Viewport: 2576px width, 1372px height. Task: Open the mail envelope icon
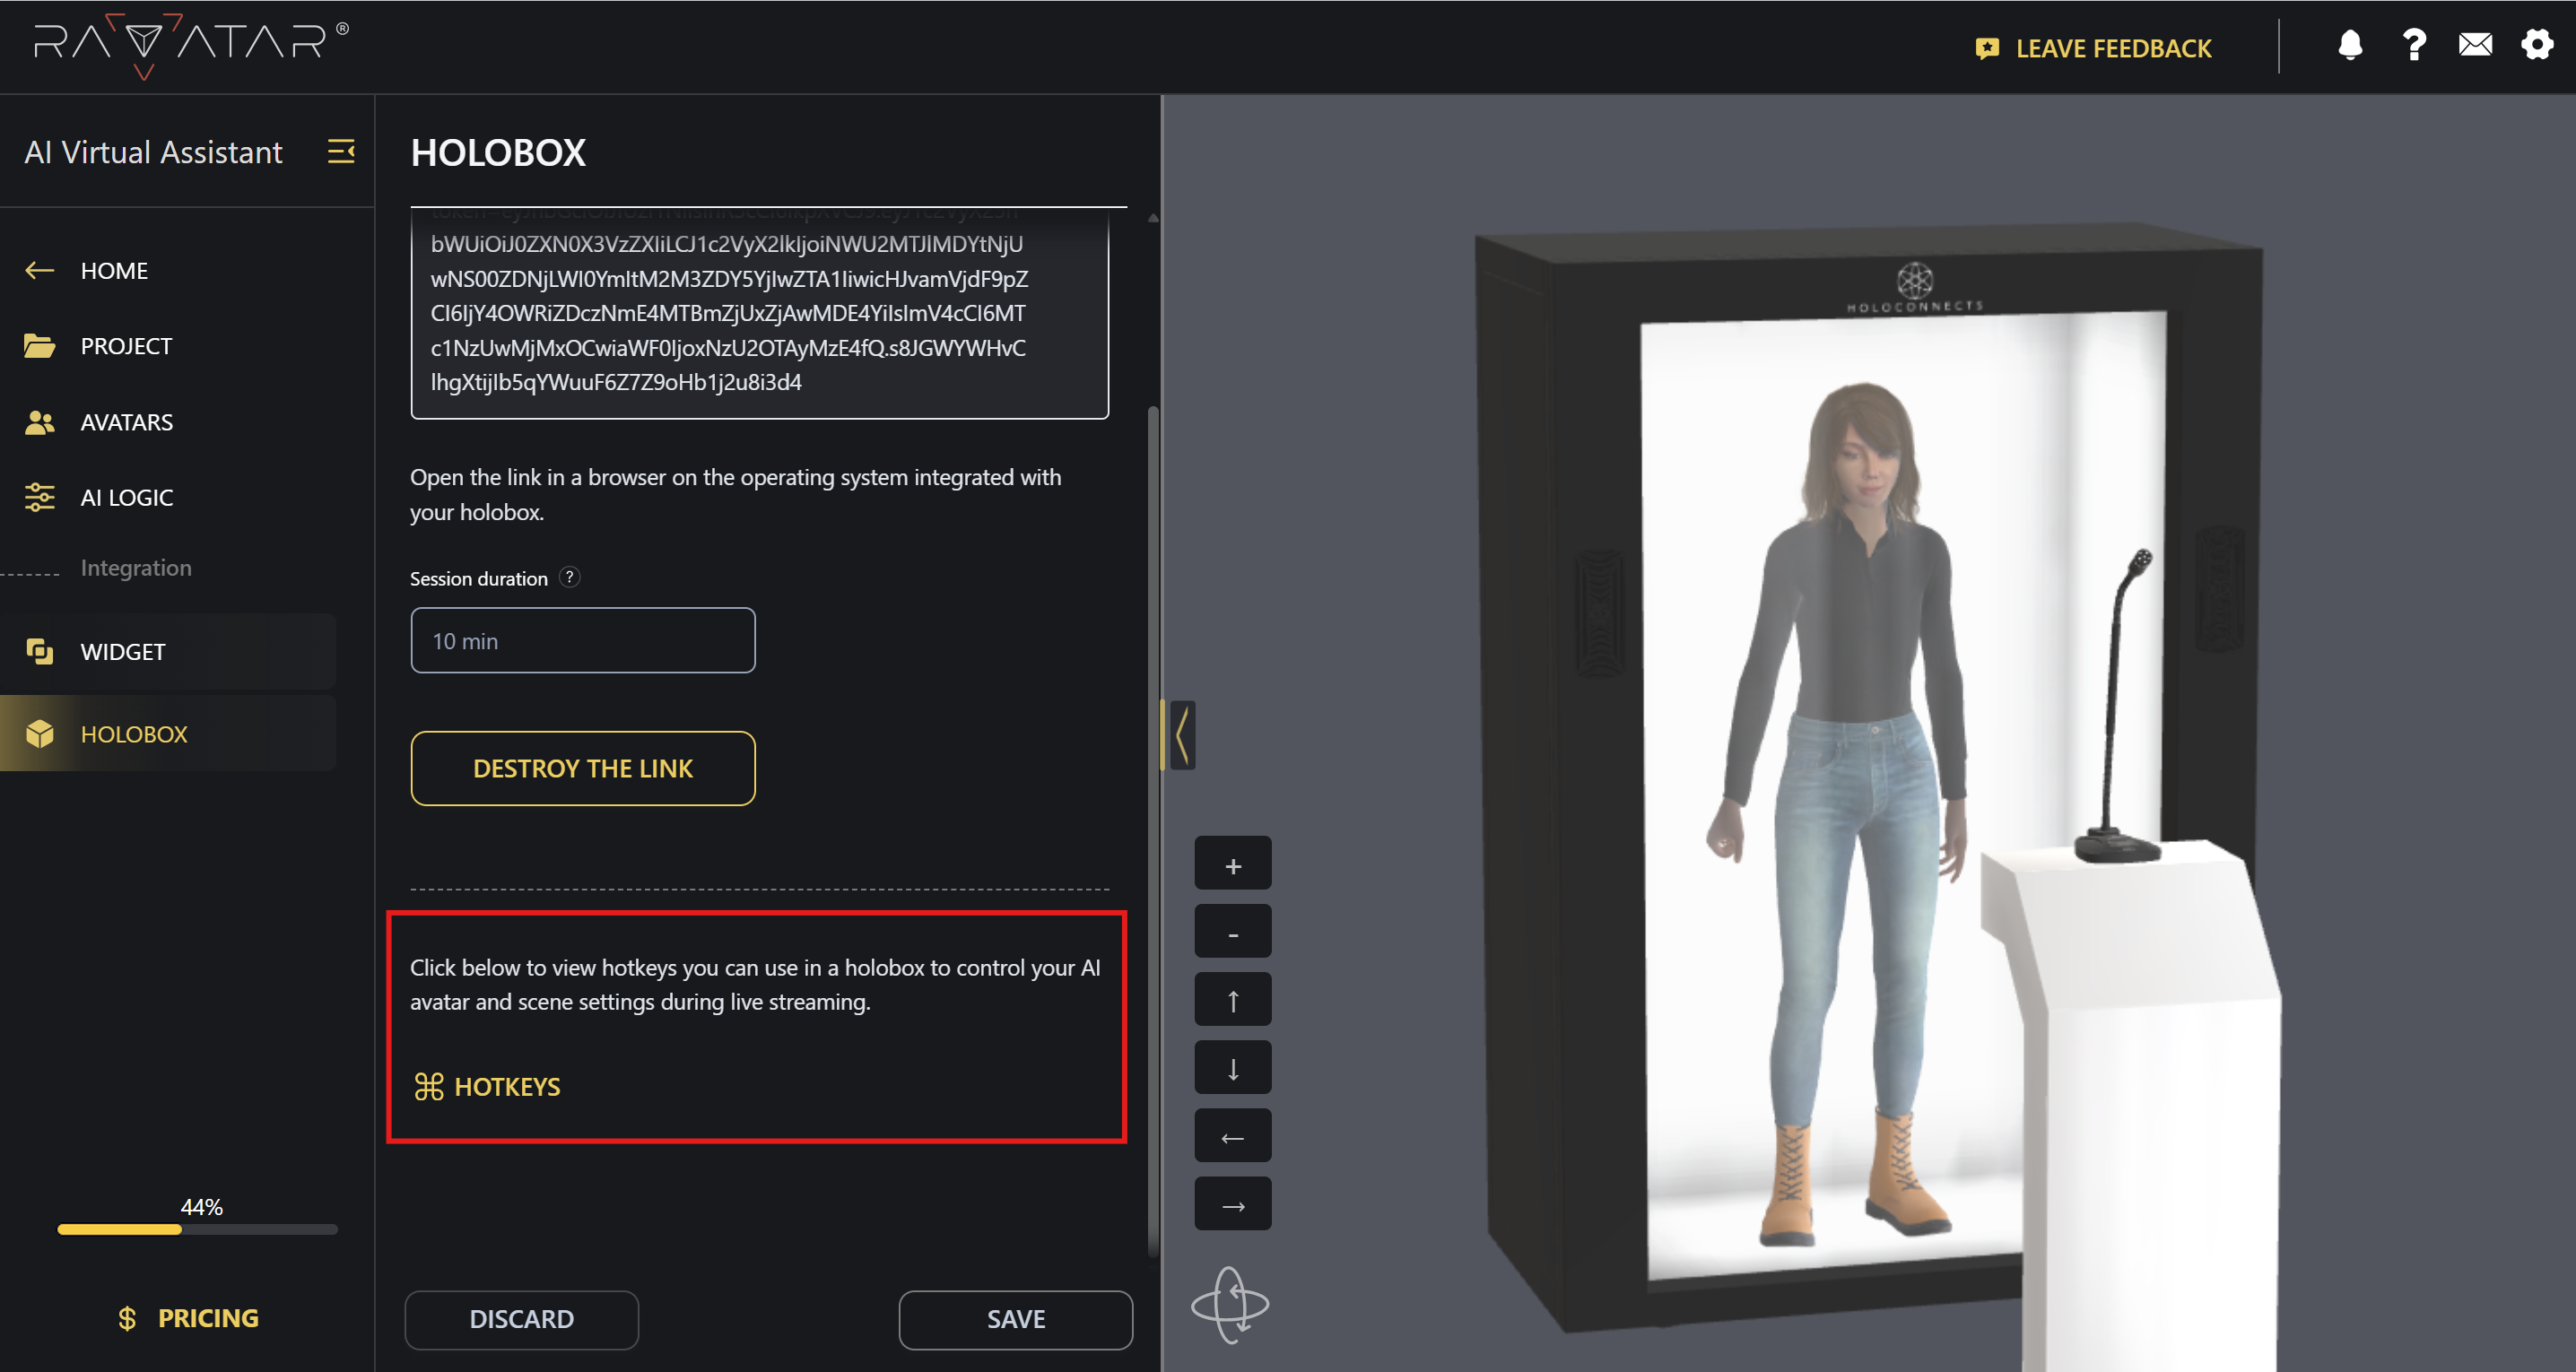(2475, 46)
